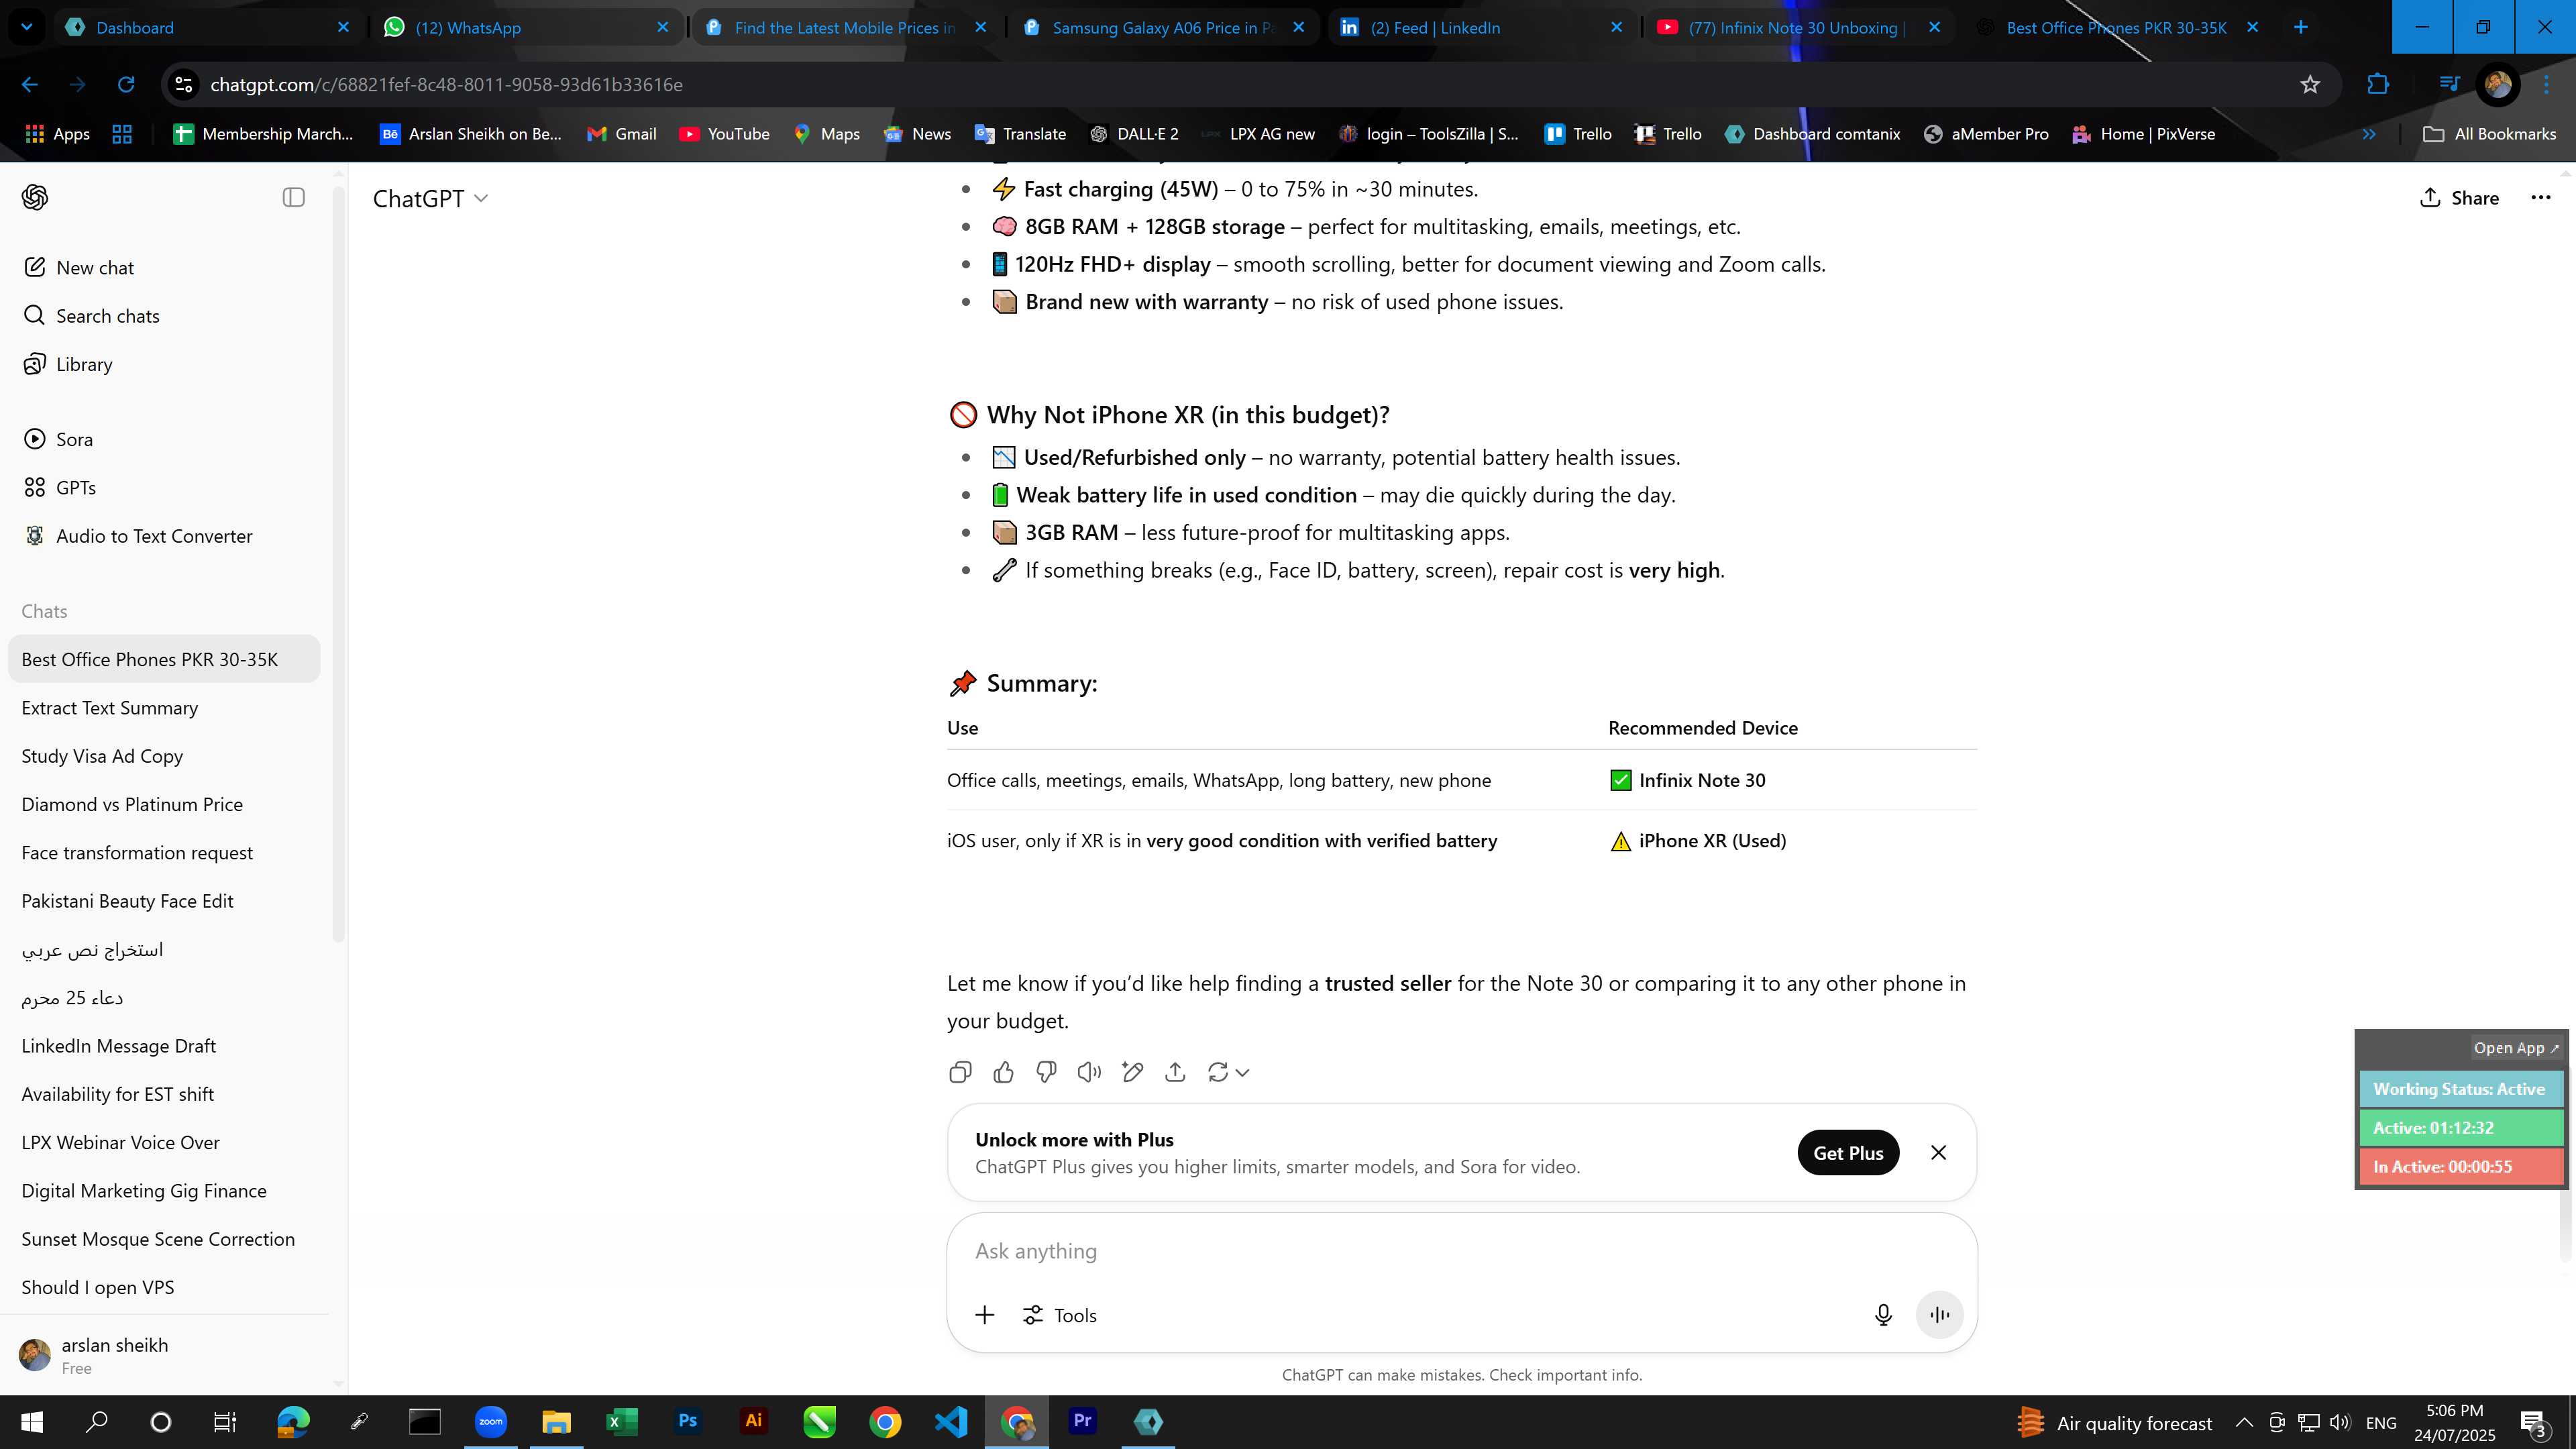This screenshot has width=2576, height=1449.
Task: Open Photoshop from the taskbar
Action: [x=688, y=1422]
